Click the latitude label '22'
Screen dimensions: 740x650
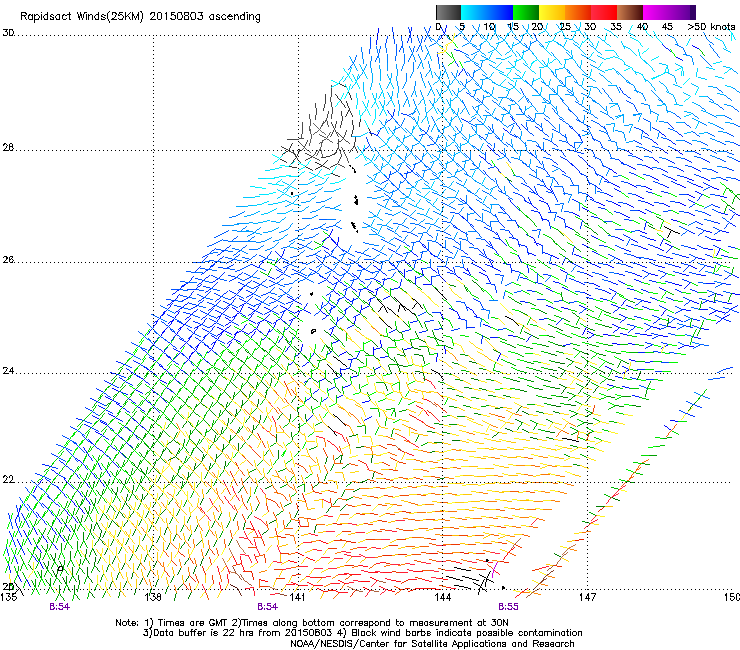coord(8,480)
